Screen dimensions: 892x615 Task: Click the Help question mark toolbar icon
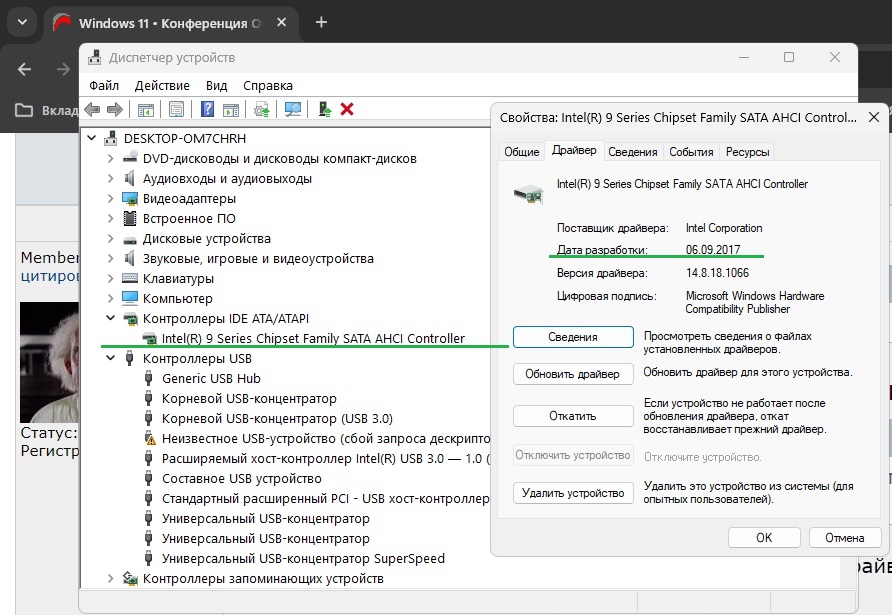point(208,109)
